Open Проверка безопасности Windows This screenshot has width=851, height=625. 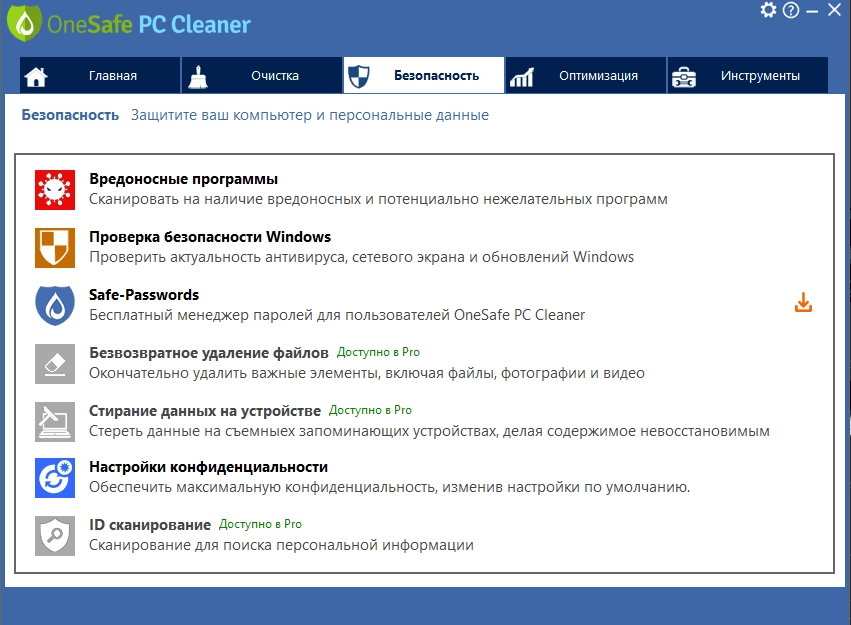point(210,237)
